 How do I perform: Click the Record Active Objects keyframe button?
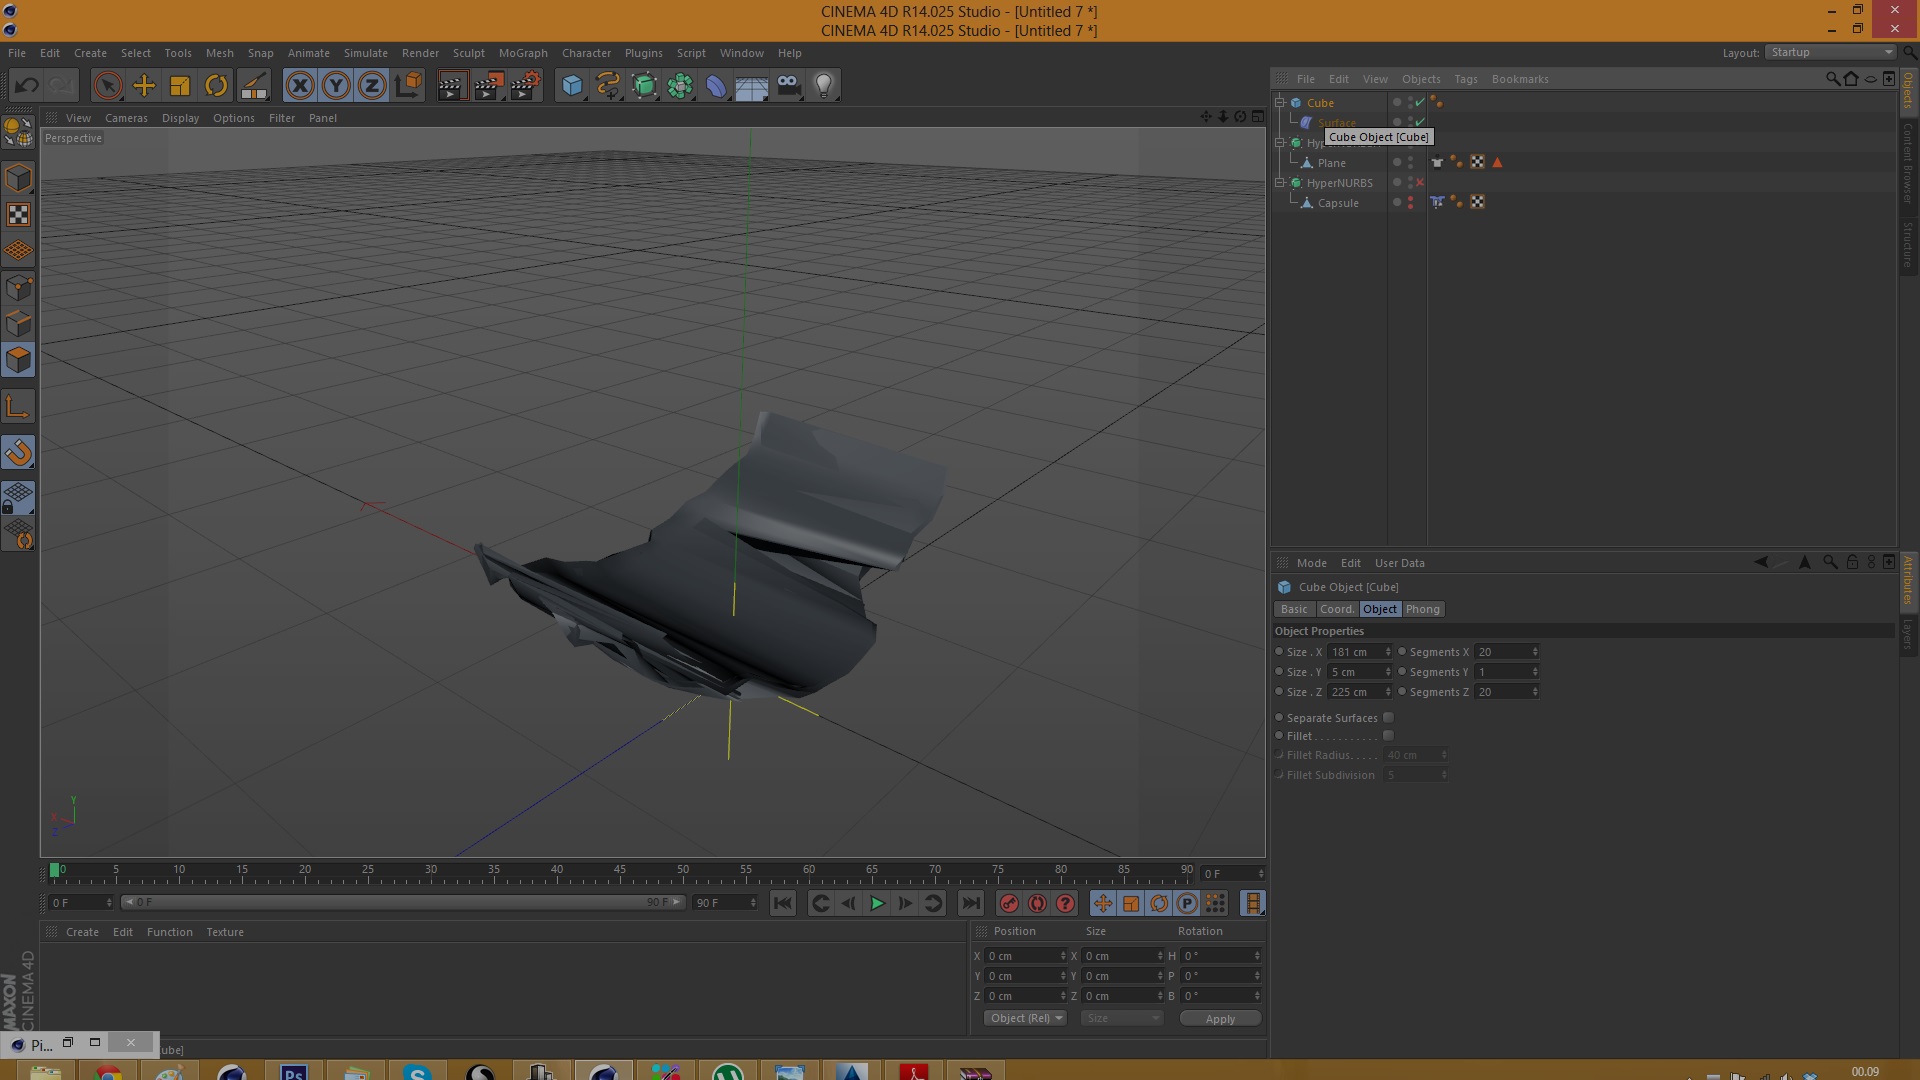tap(1009, 904)
